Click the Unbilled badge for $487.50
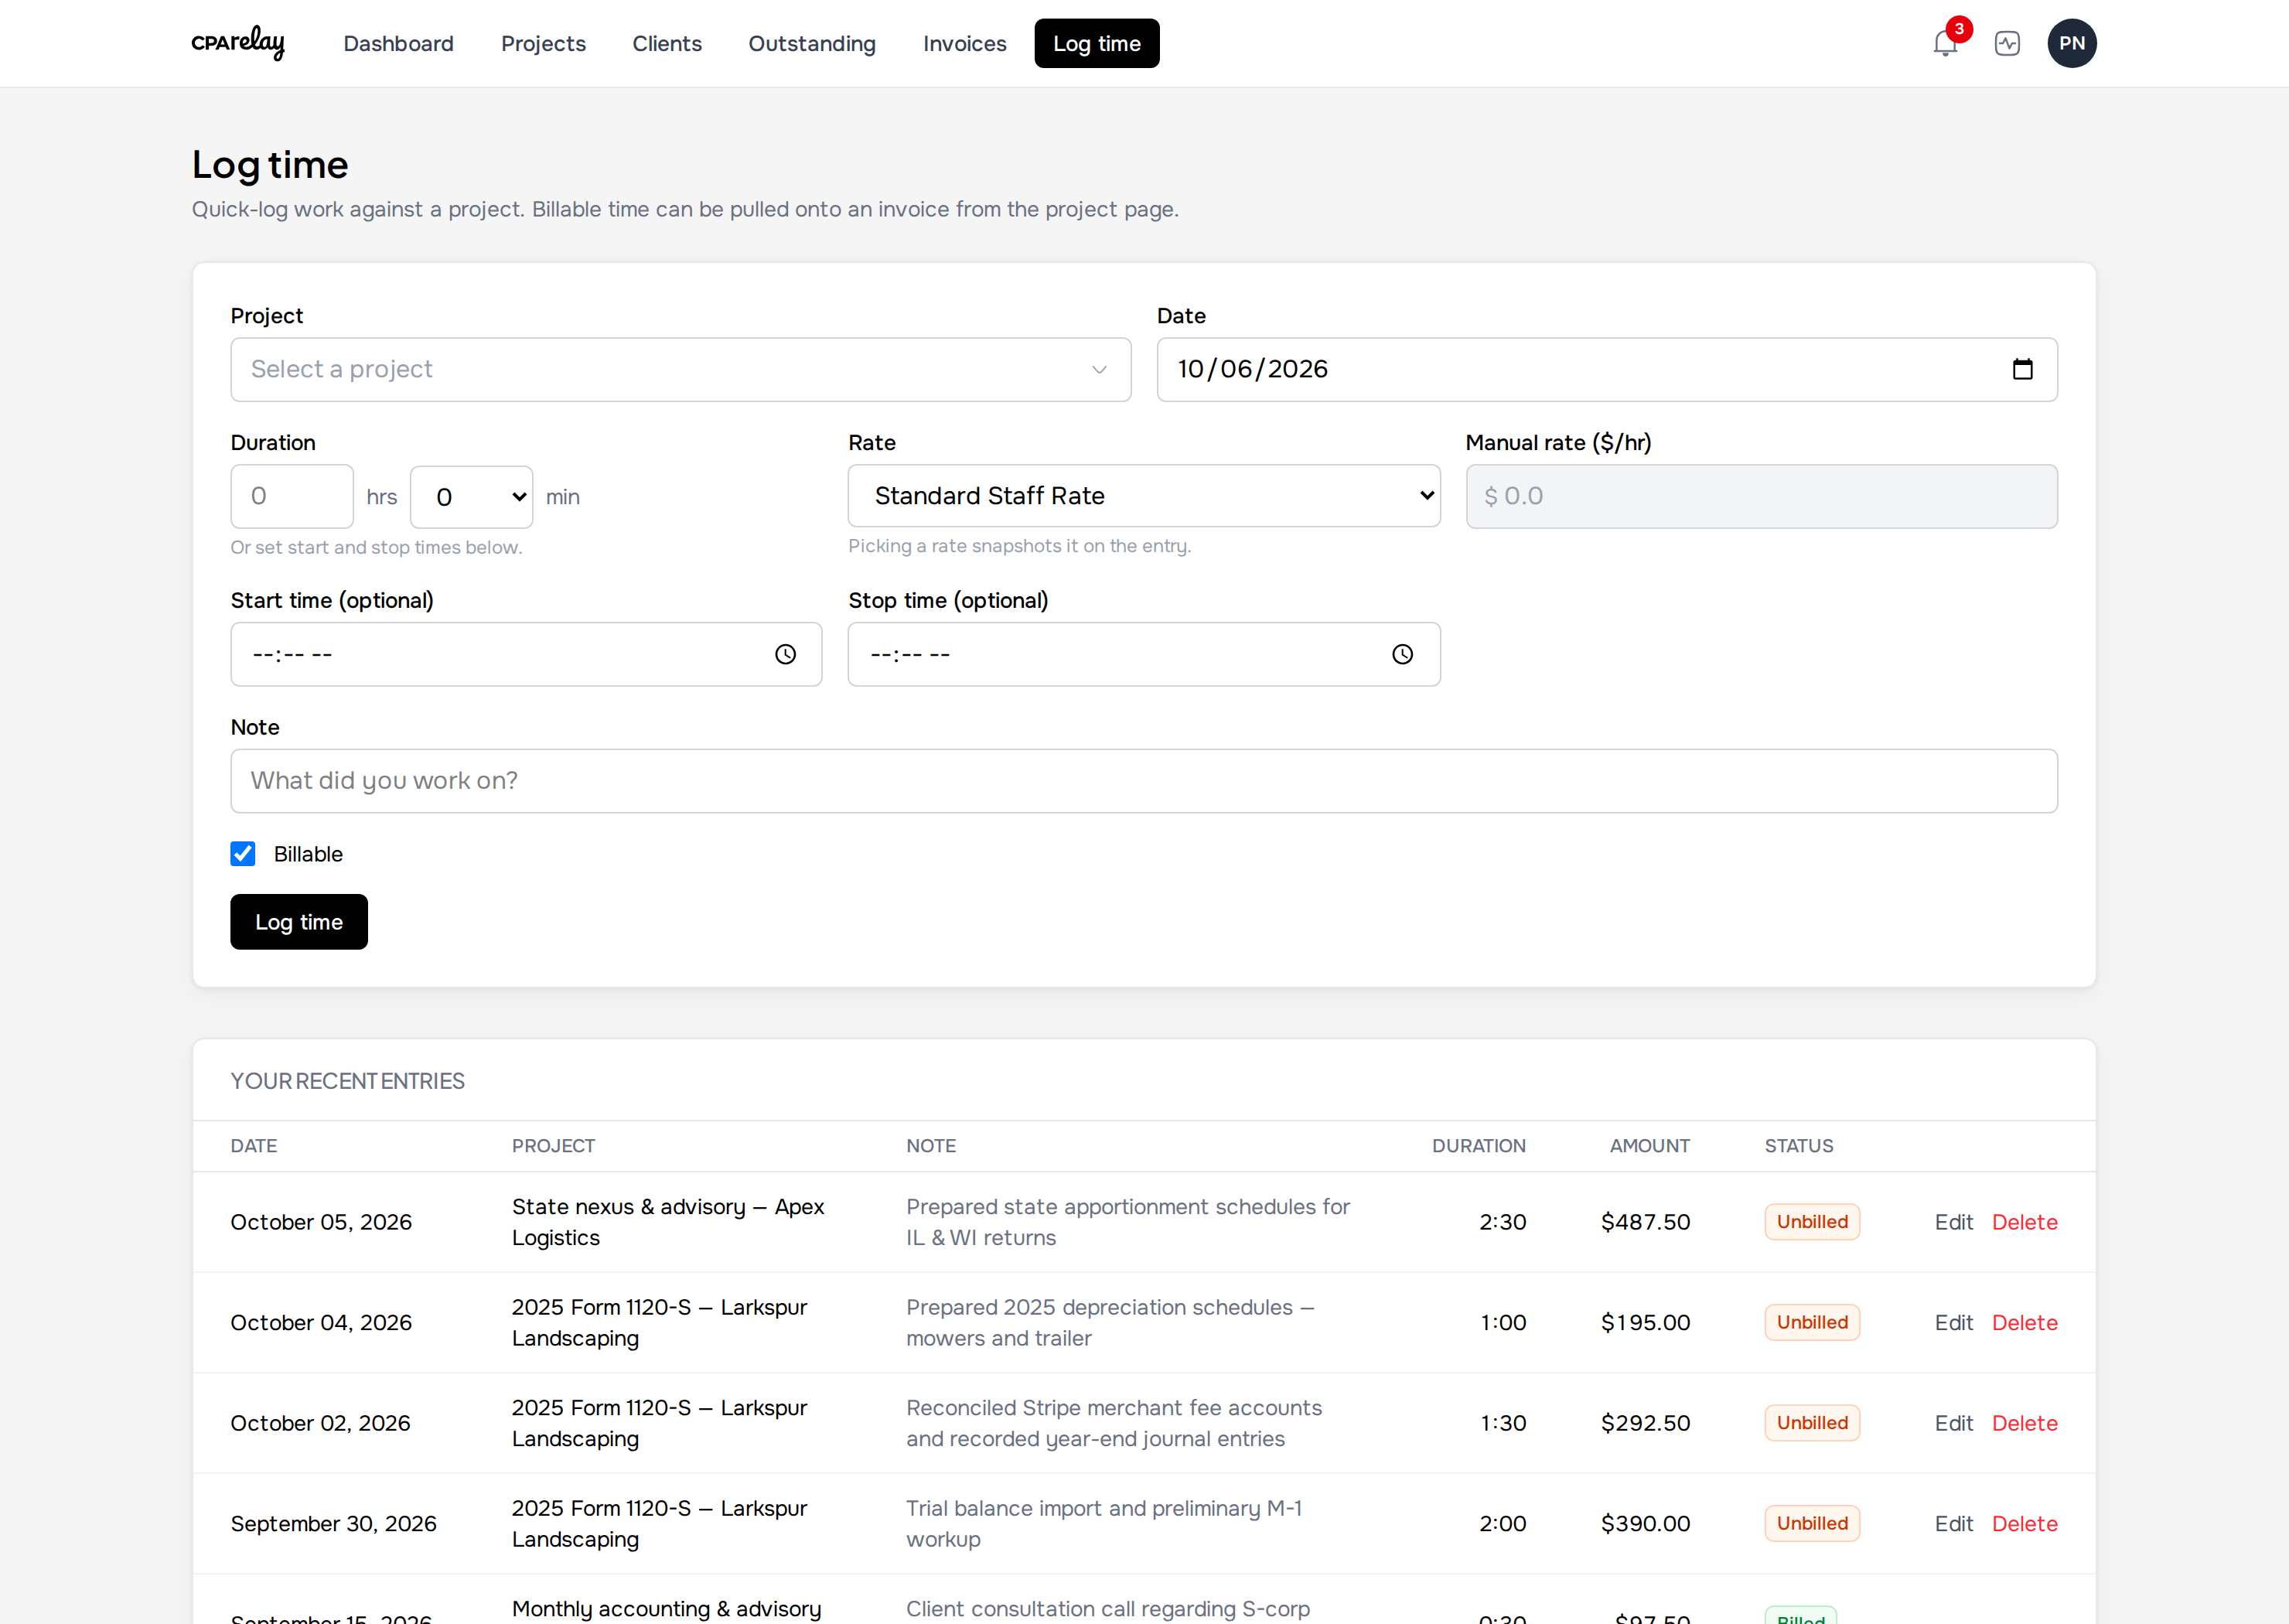The image size is (2289, 1624). [1811, 1222]
